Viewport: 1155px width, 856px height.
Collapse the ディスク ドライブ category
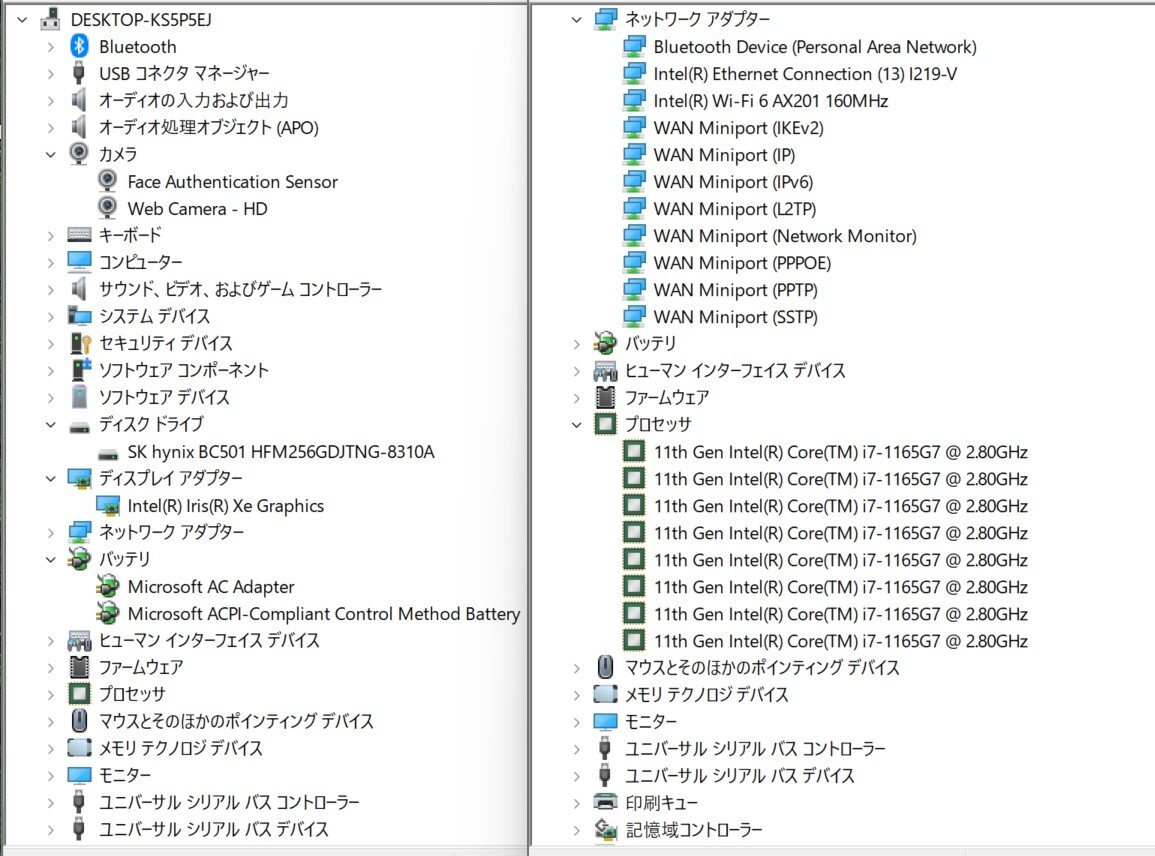click(50, 425)
